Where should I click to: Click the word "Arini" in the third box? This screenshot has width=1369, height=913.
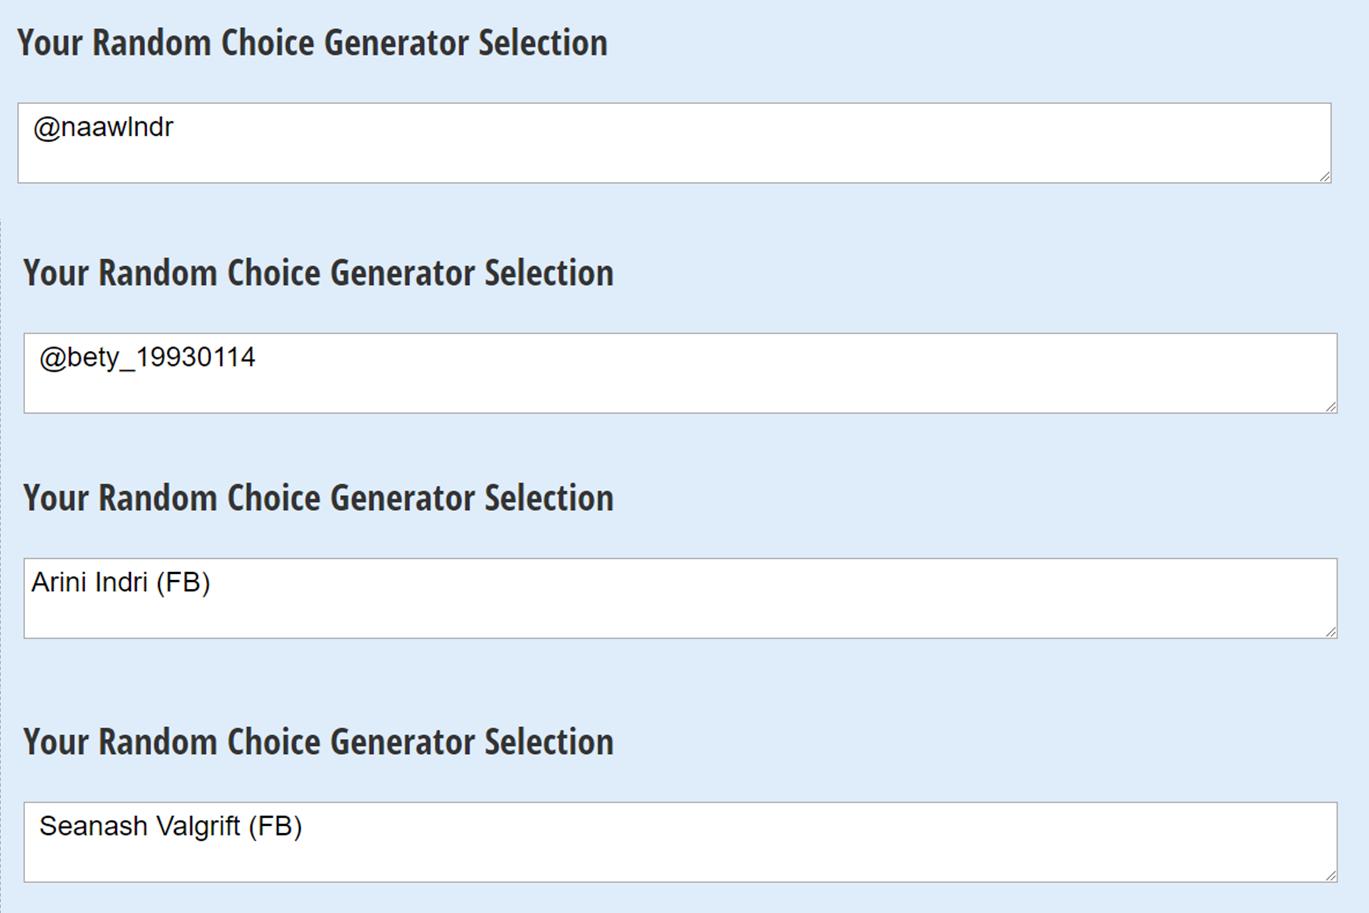pyautogui.click(x=60, y=582)
